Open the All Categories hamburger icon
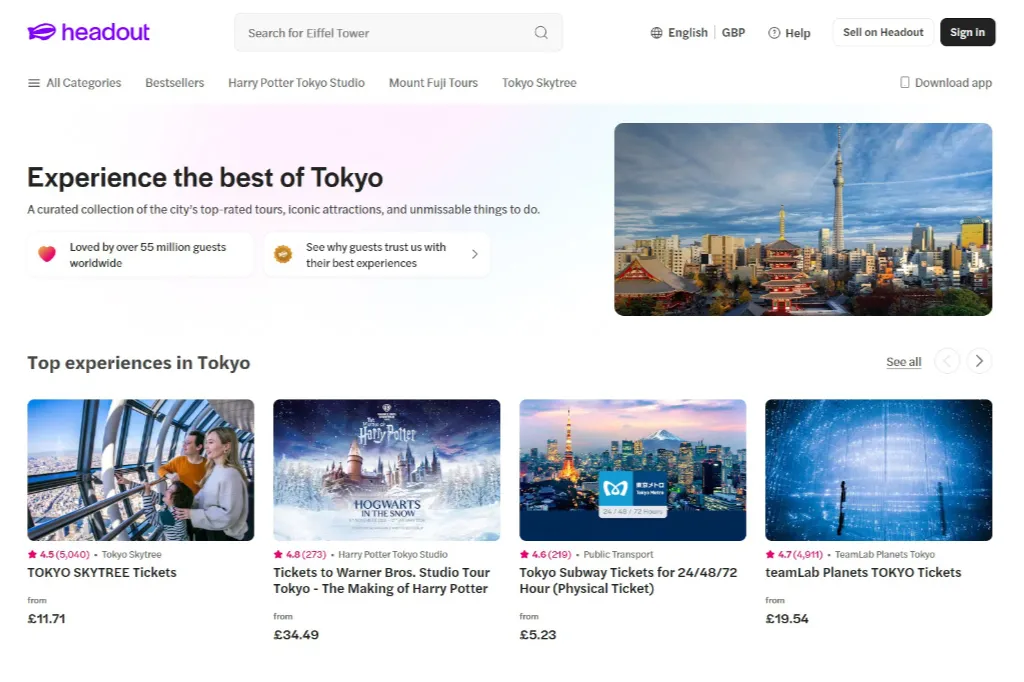 (x=34, y=83)
